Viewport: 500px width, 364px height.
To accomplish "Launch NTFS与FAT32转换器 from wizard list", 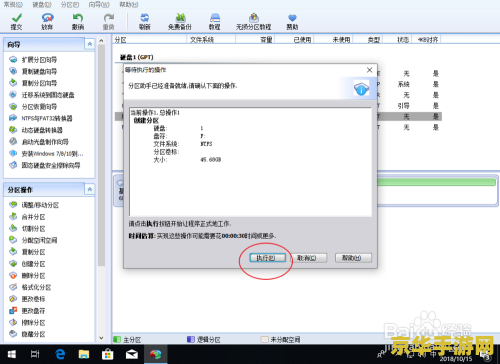I will point(46,118).
